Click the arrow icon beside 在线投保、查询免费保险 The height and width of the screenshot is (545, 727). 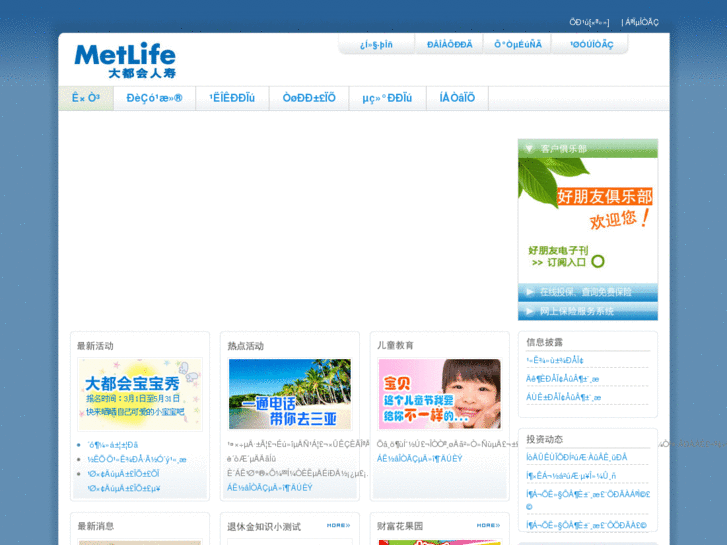point(530,292)
